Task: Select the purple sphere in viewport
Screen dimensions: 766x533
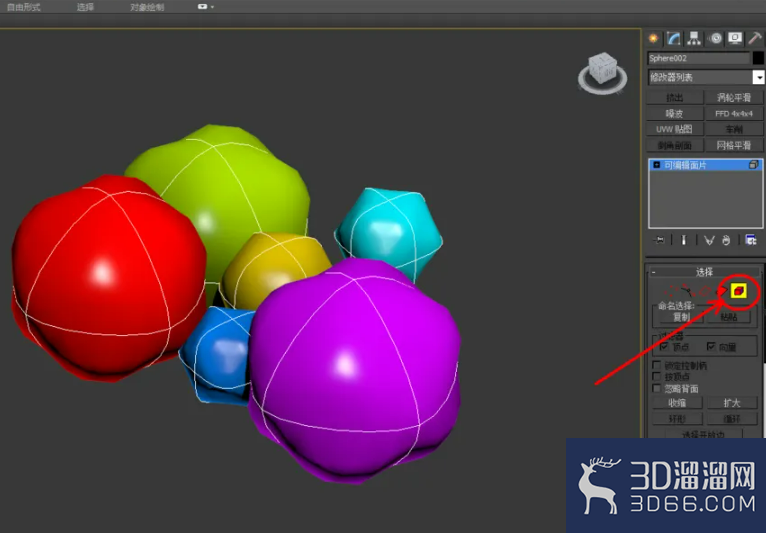Action: click(x=354, y=371)
